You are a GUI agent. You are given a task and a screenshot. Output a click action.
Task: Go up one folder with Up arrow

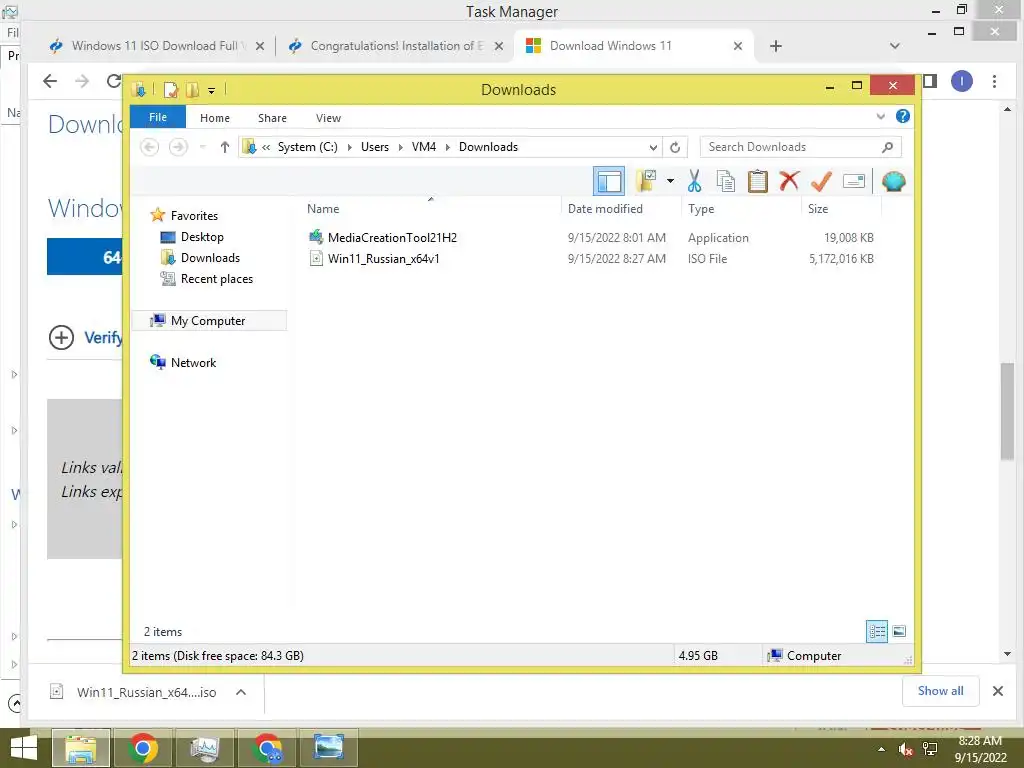225,147
